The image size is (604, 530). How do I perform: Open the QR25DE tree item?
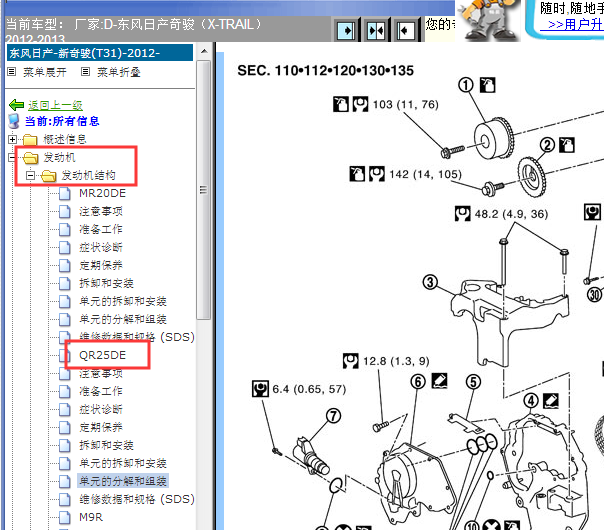pos(102,355)
